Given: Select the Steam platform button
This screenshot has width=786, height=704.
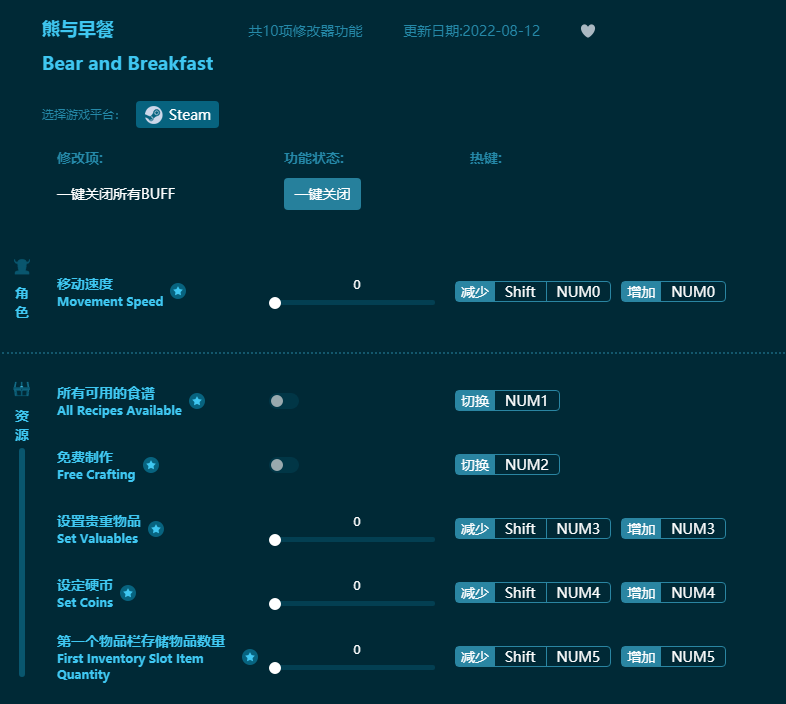Looking at the screenshot, I should click(177, 114).
